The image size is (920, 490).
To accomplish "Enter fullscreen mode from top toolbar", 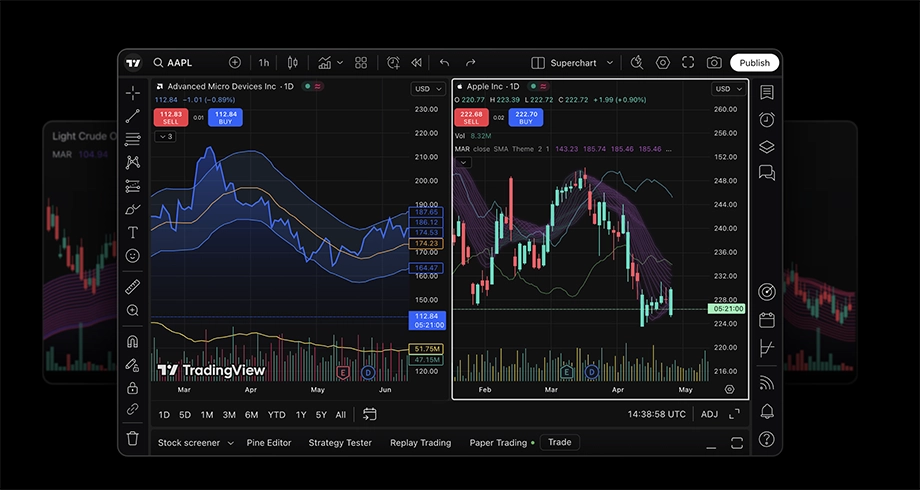I will point(688,63).
